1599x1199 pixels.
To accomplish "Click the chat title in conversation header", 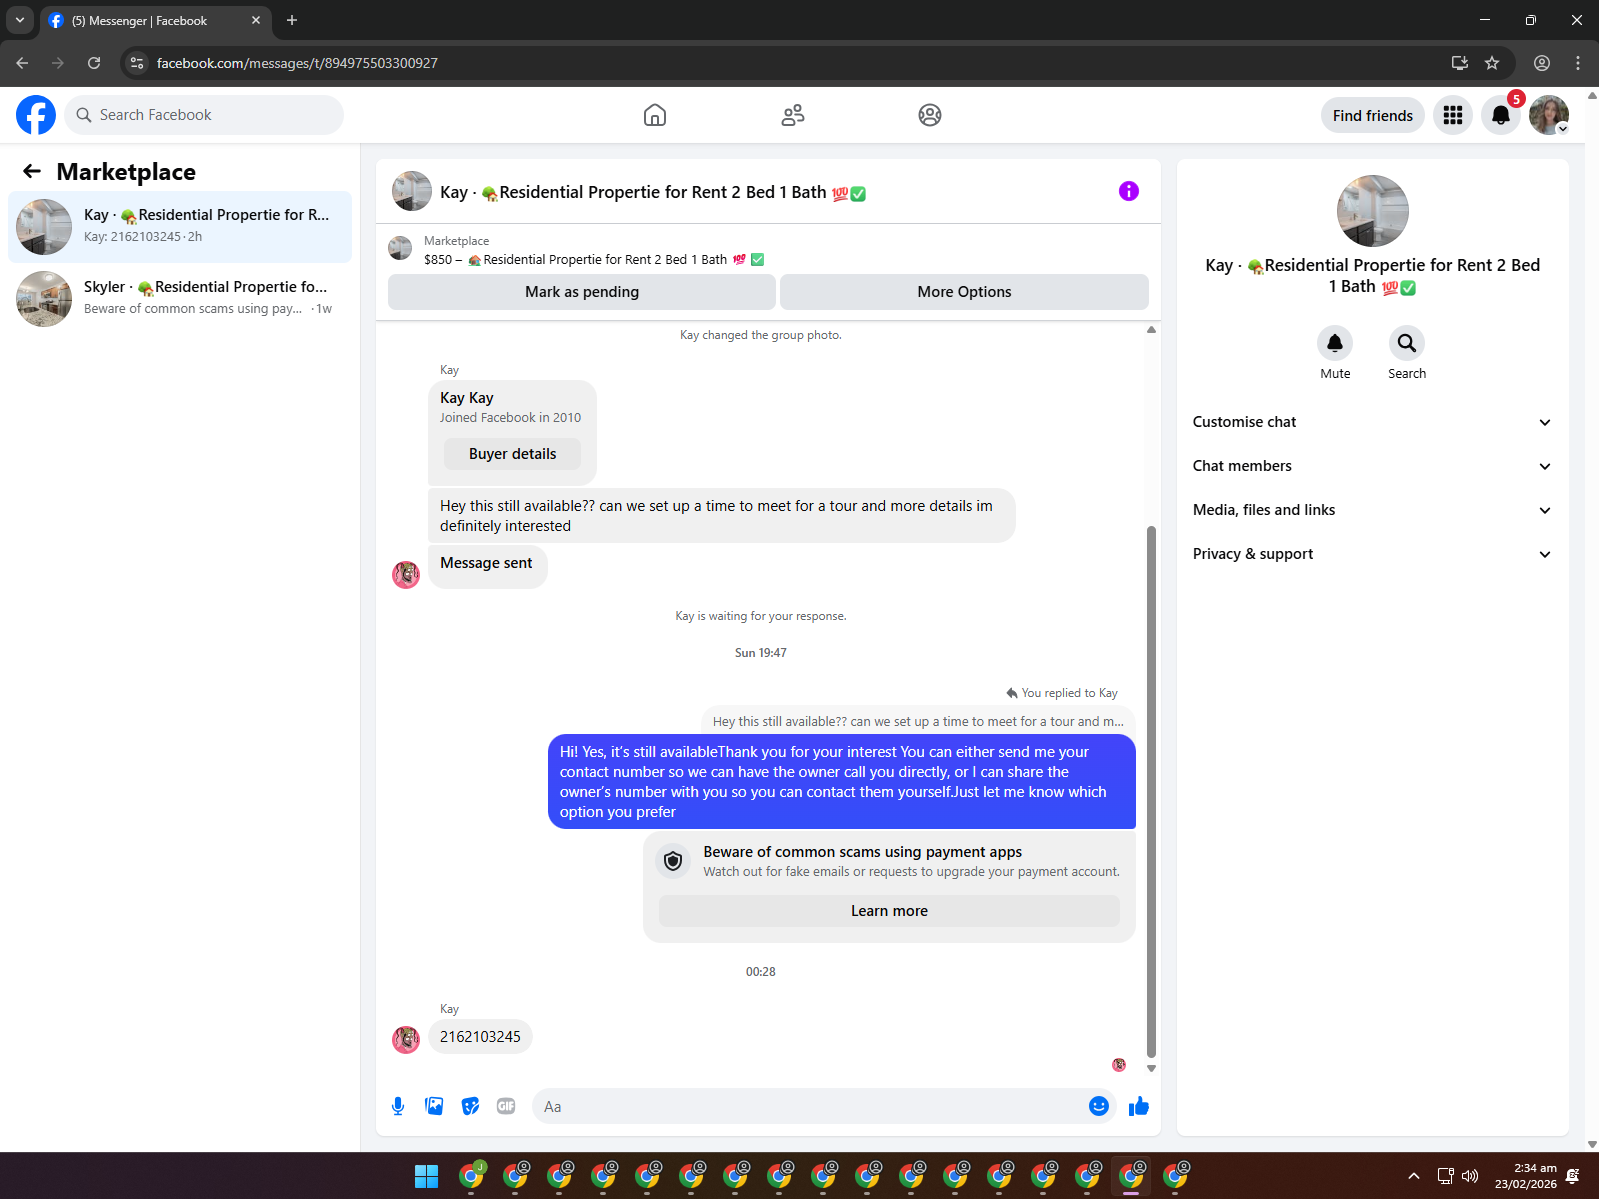I will pos(653,192).
